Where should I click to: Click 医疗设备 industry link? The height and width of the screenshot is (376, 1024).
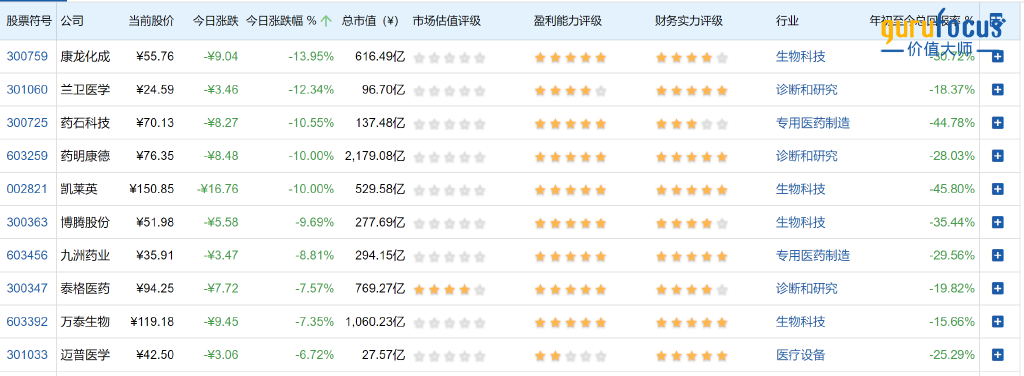click(800, 355)
